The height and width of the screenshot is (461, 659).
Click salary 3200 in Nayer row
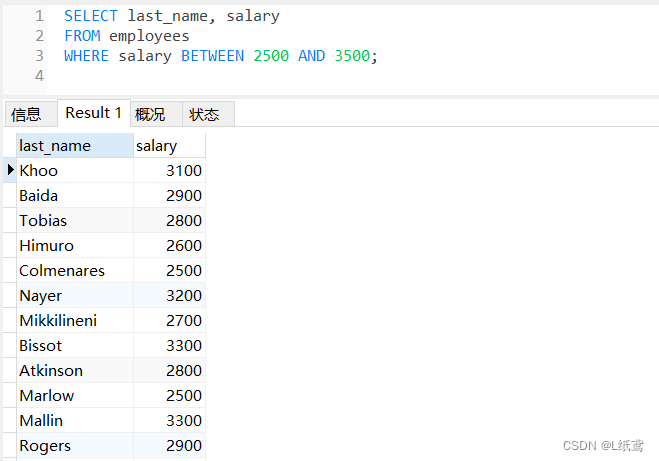pyautogui.click(x=169, y=295)
